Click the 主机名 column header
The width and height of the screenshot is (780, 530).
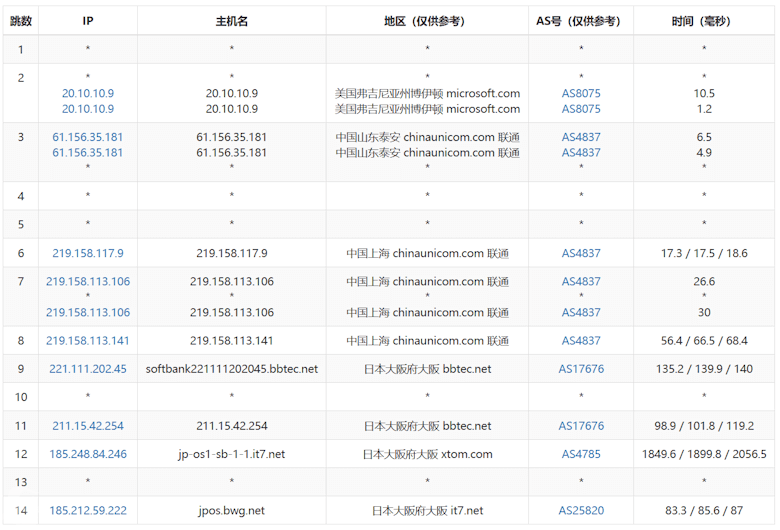(x=232, y=21)
